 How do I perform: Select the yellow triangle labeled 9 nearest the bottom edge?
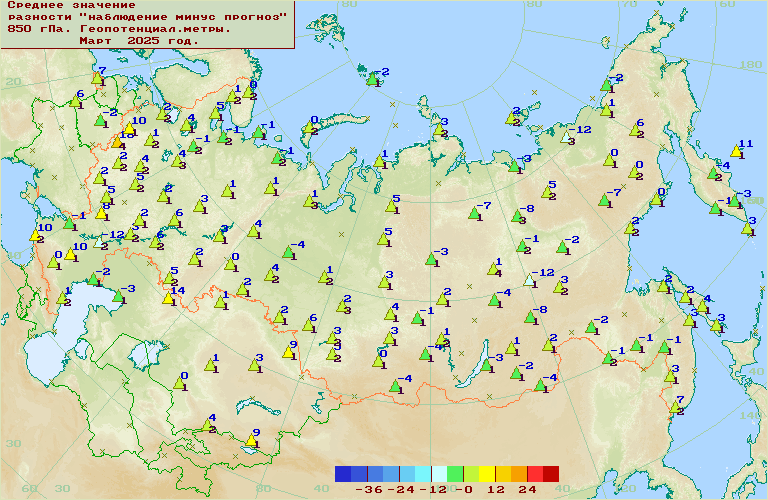tap(250, 439)
